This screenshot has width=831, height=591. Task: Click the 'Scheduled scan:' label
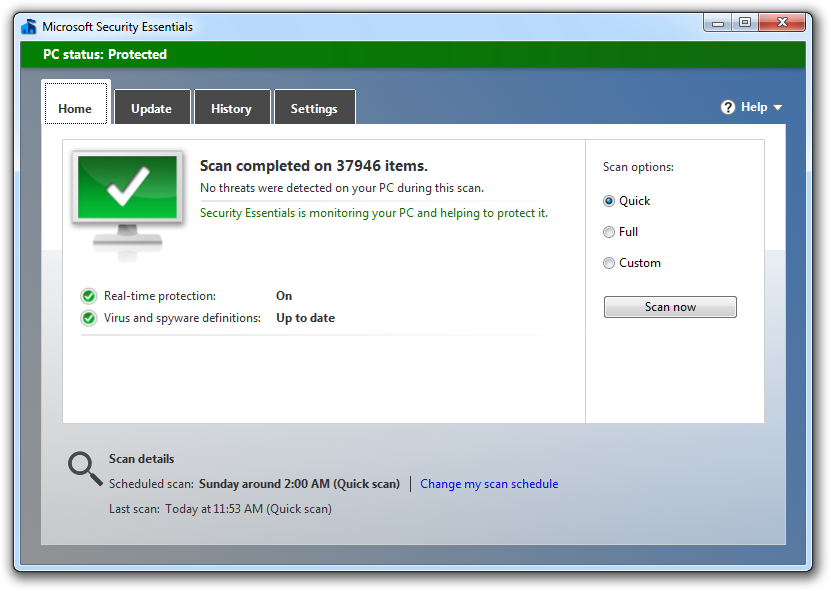[152, 484]
